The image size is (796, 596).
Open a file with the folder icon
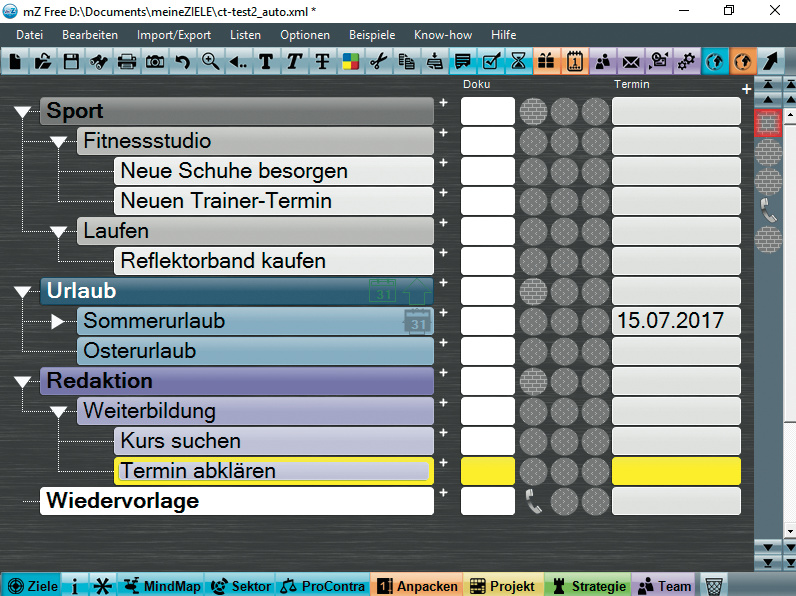[x=43, y=61]
